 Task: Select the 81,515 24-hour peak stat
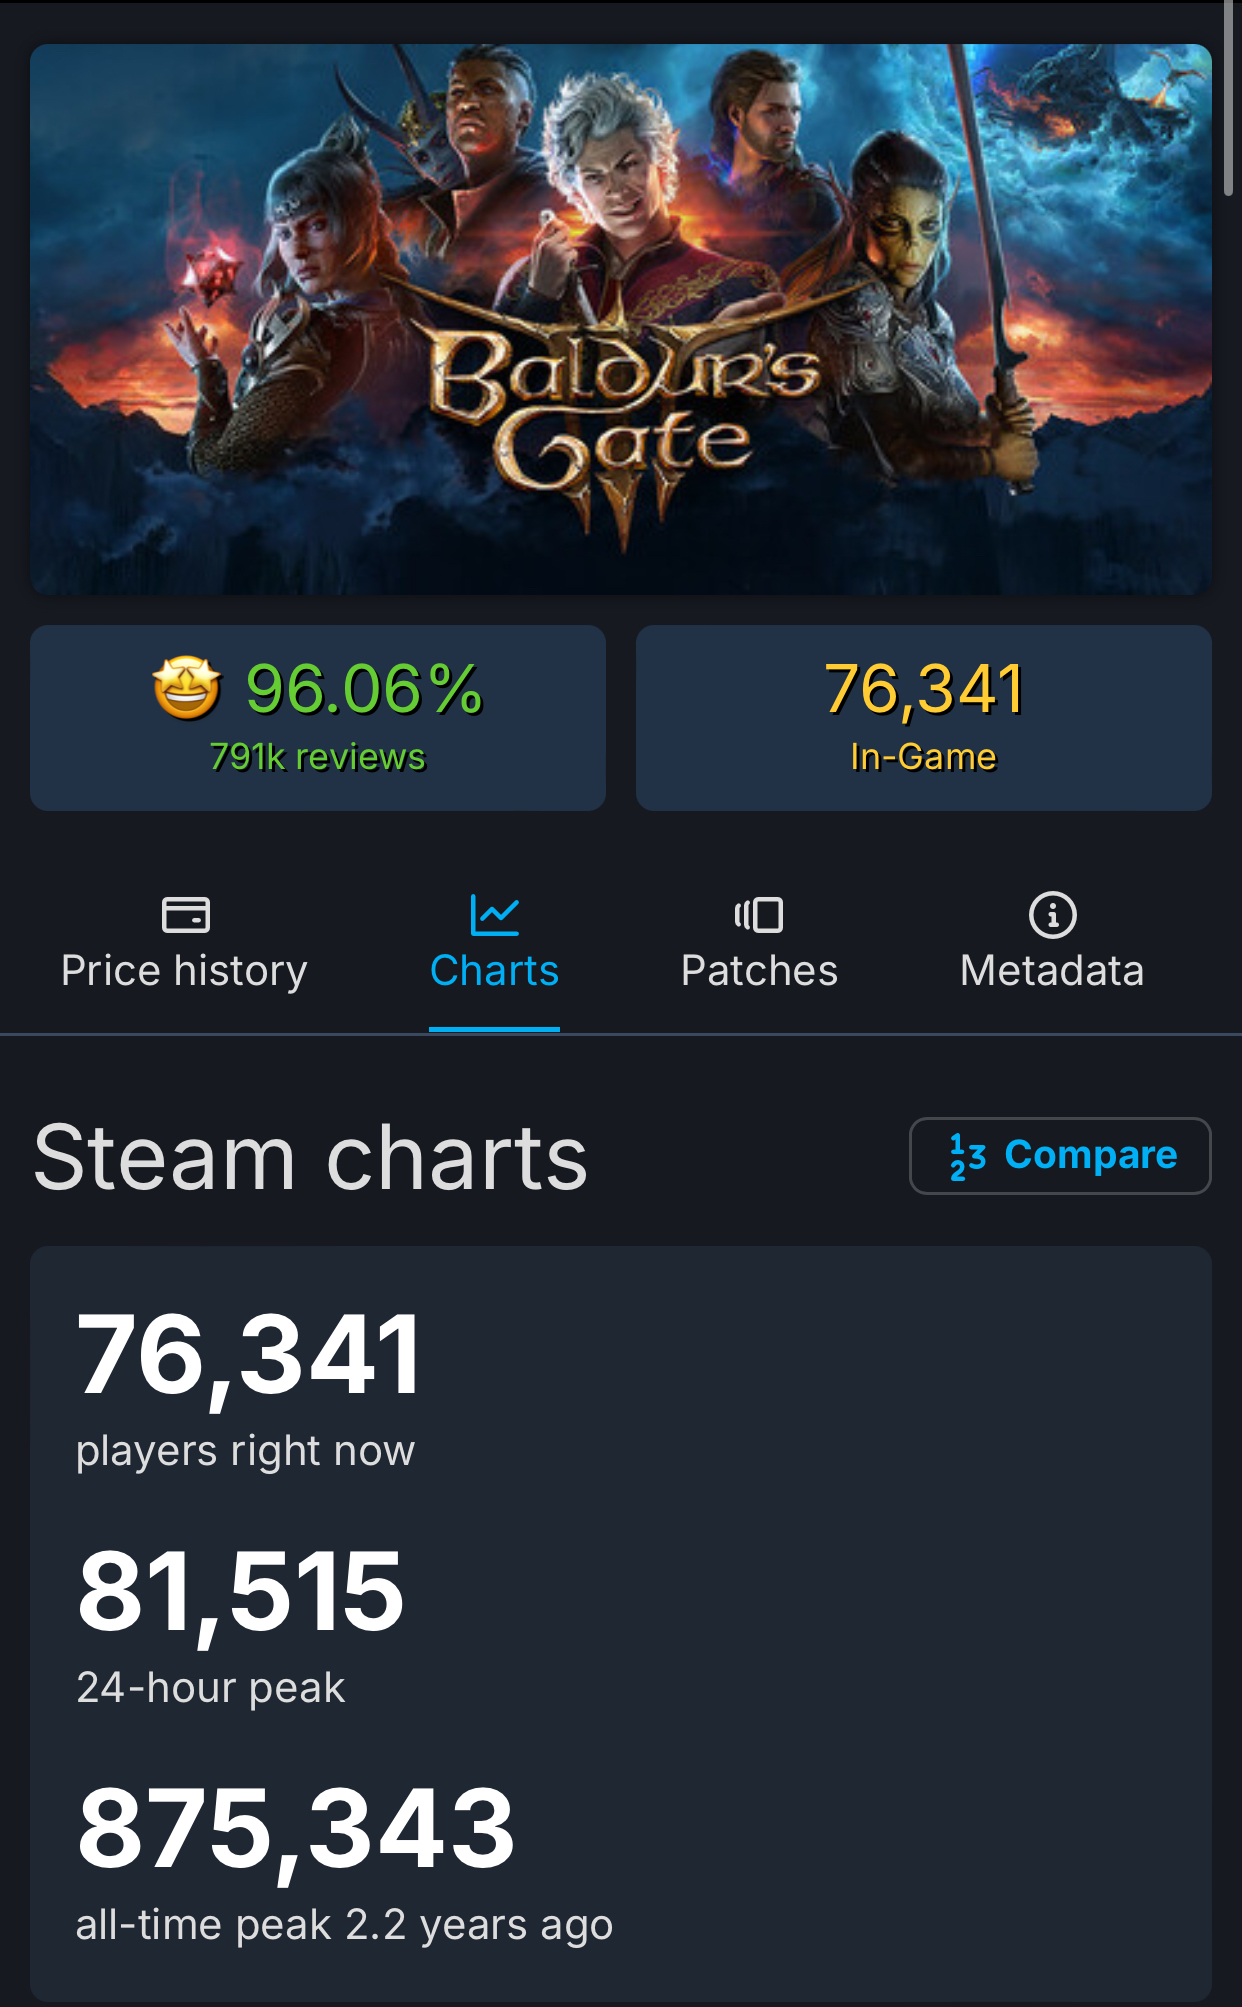(241, 1592)
